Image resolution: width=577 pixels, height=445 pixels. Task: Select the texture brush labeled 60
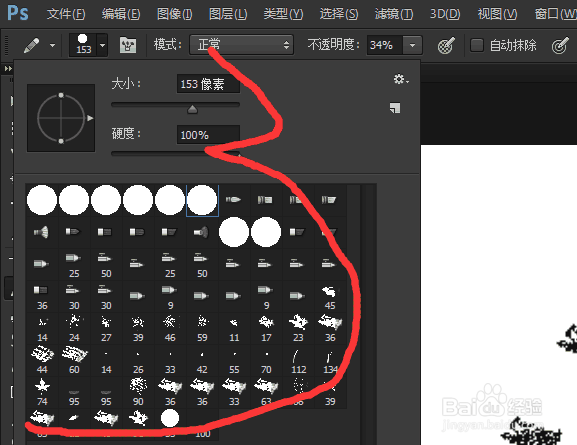click(x=74, y=360)
